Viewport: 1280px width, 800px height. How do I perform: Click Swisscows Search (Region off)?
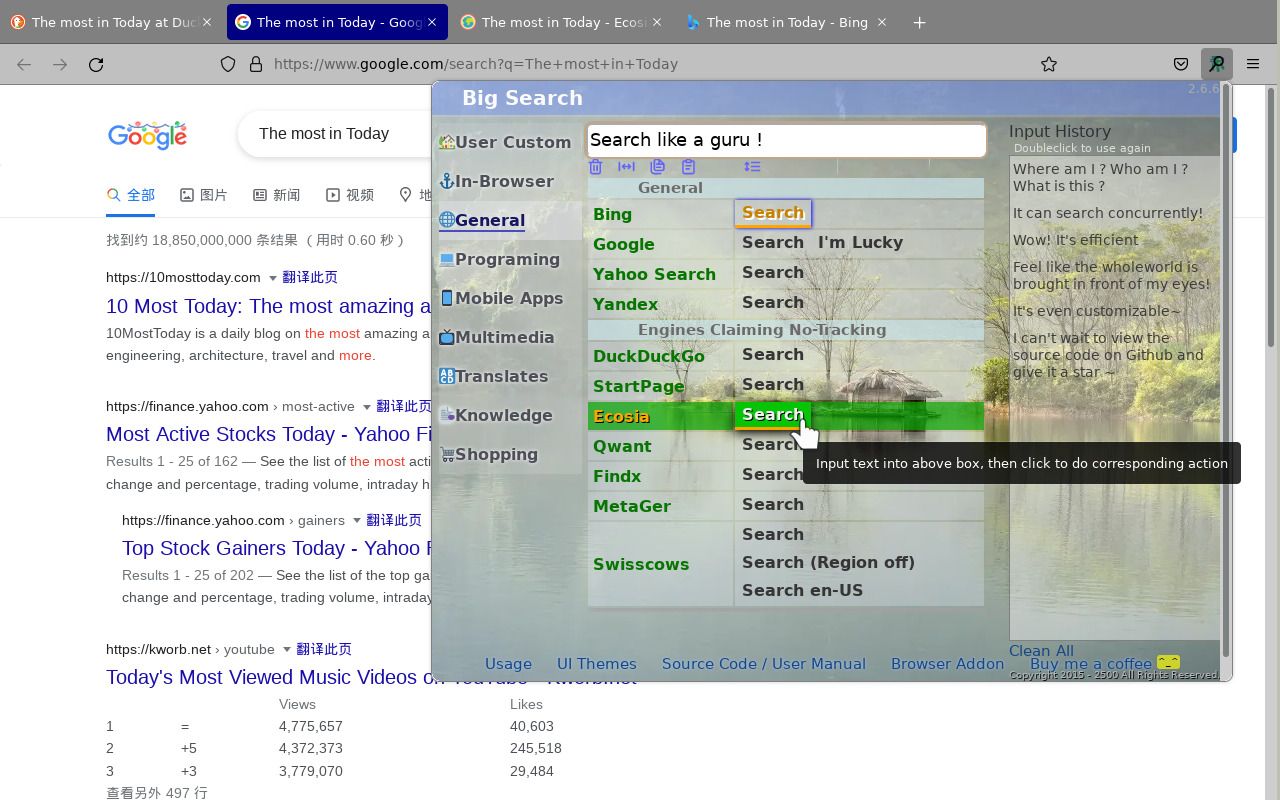click(828, 562)
